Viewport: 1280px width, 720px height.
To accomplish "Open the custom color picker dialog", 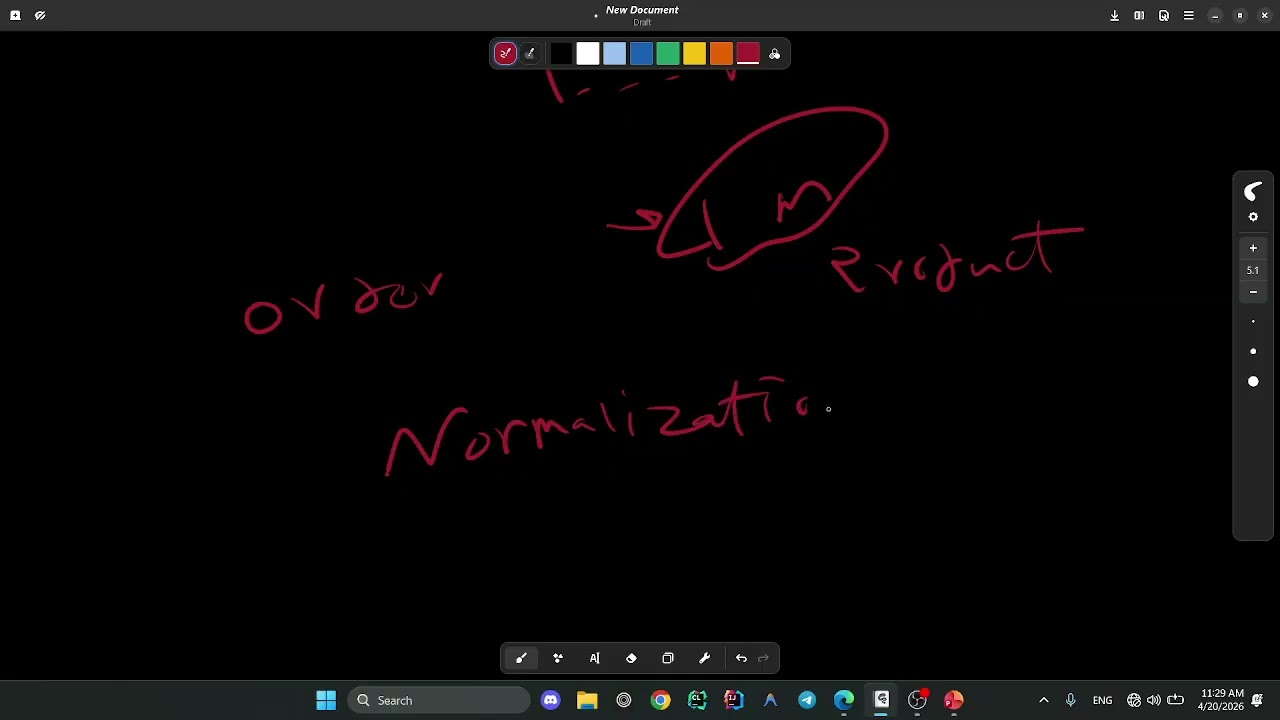I will tap(775, 54).
